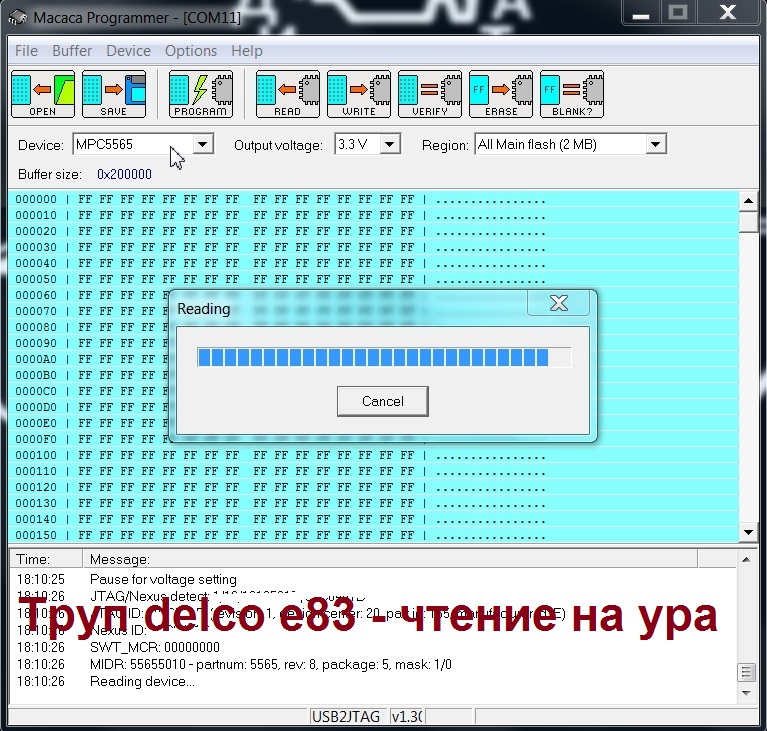767x731 pixels.
Task: Click the Write device toolbar icon
Action: pos(359,94)
